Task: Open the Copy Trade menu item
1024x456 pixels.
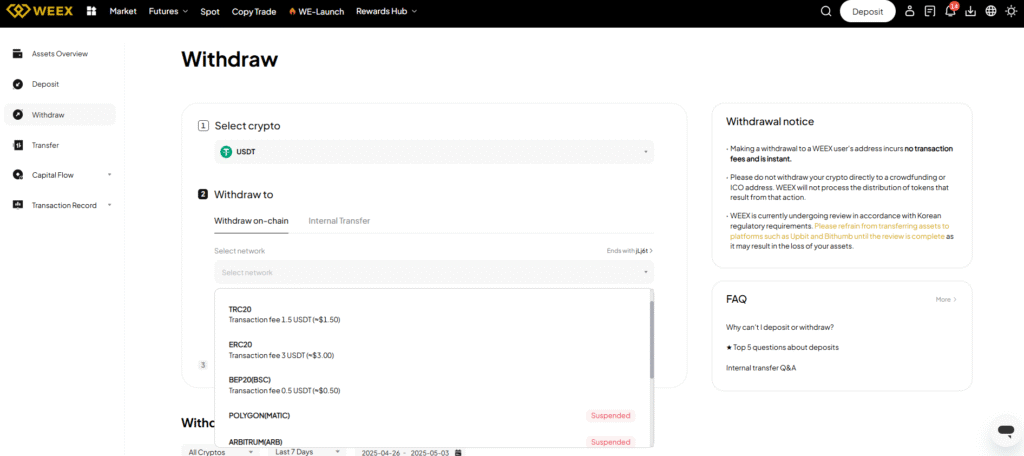Action: click(254, 12)
